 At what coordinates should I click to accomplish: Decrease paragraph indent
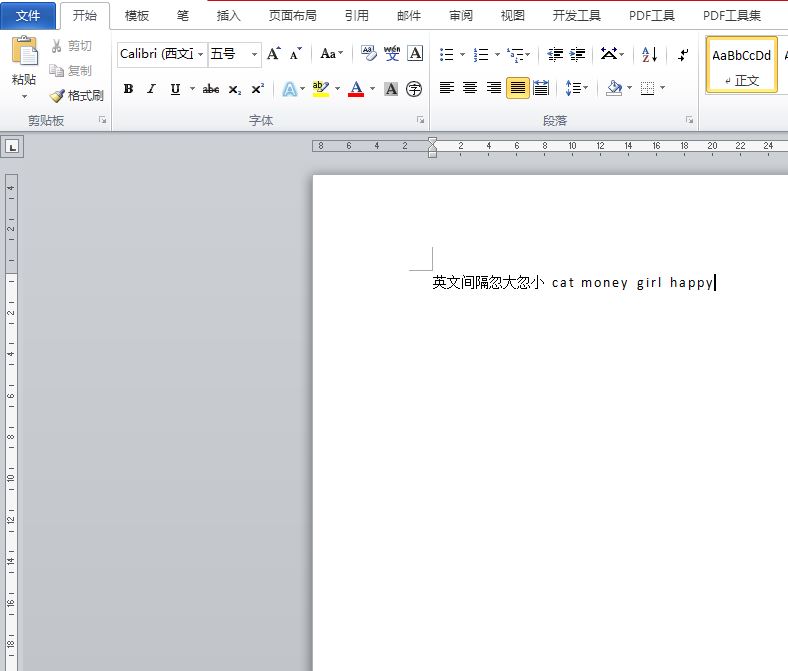(x=555, y=54)
